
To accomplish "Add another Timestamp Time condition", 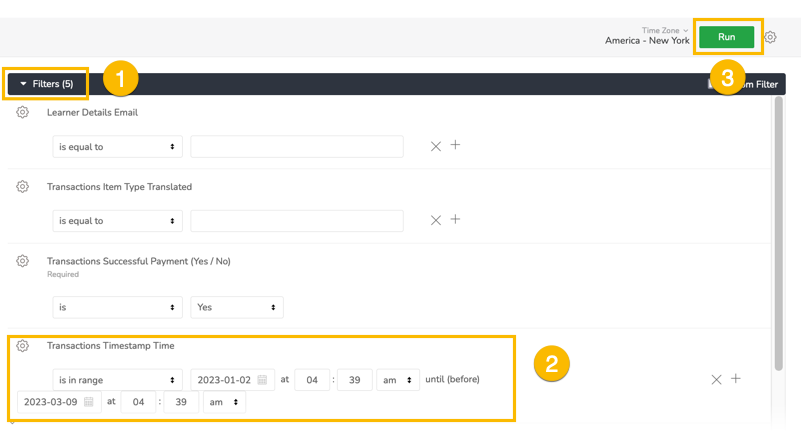I will click(x=736, y=378).
